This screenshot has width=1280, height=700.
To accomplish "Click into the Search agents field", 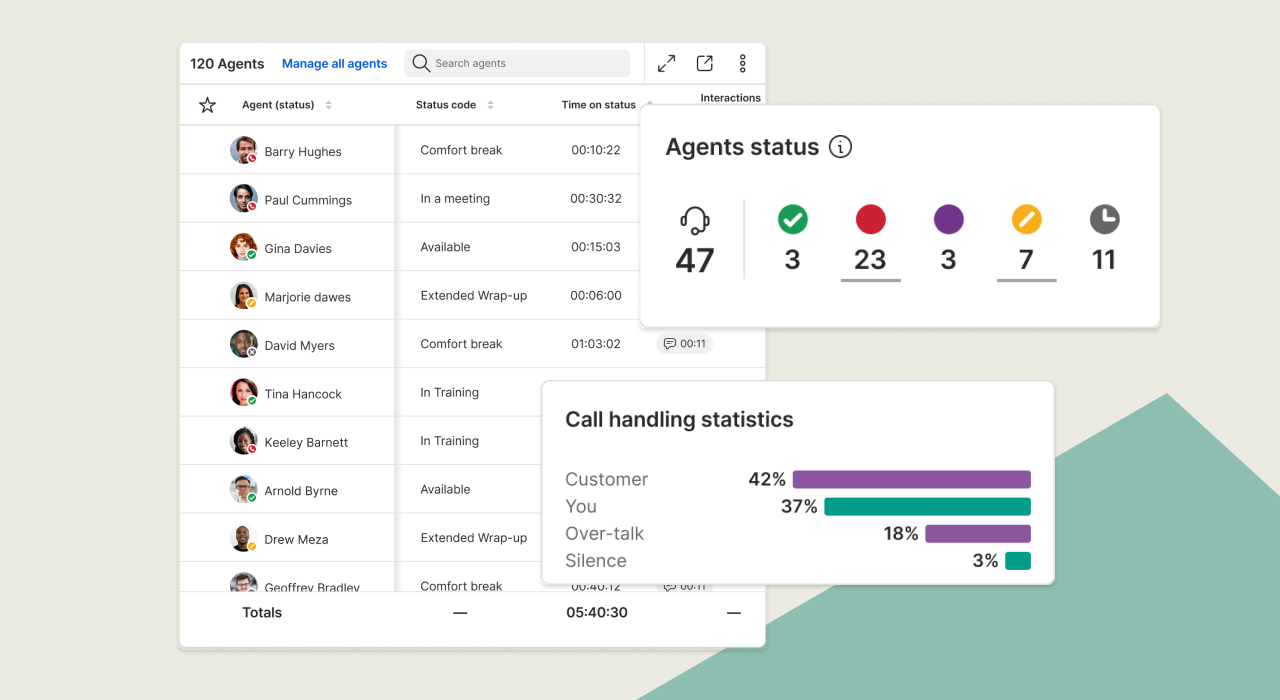I will pos(525,64).
